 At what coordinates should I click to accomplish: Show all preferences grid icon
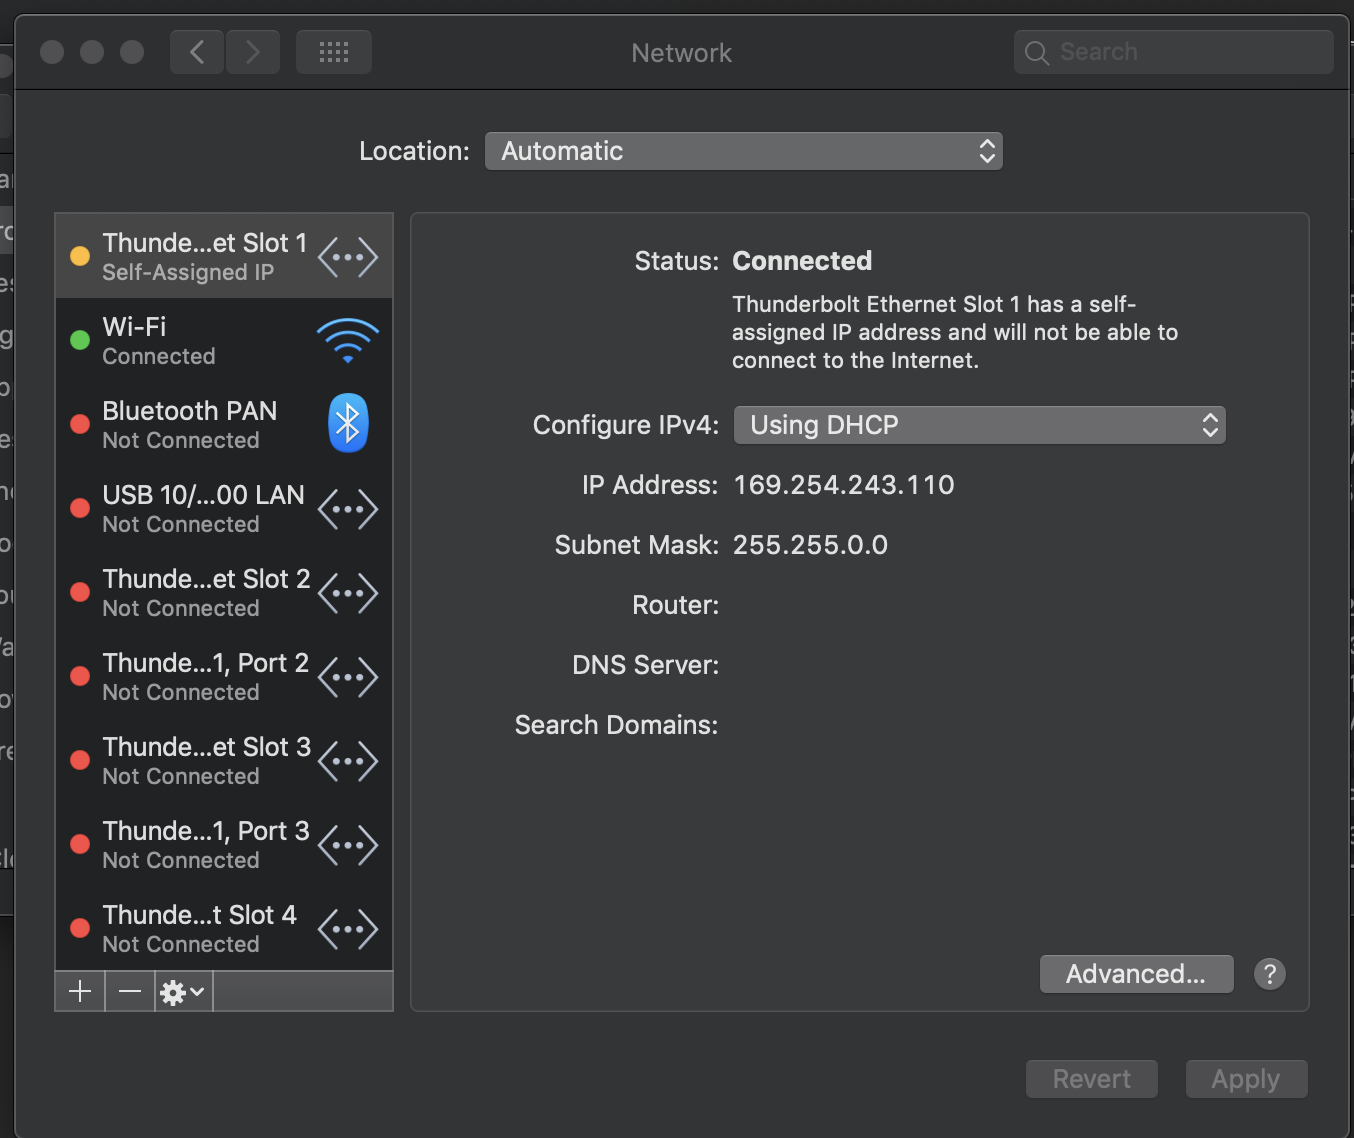(334, 52)
